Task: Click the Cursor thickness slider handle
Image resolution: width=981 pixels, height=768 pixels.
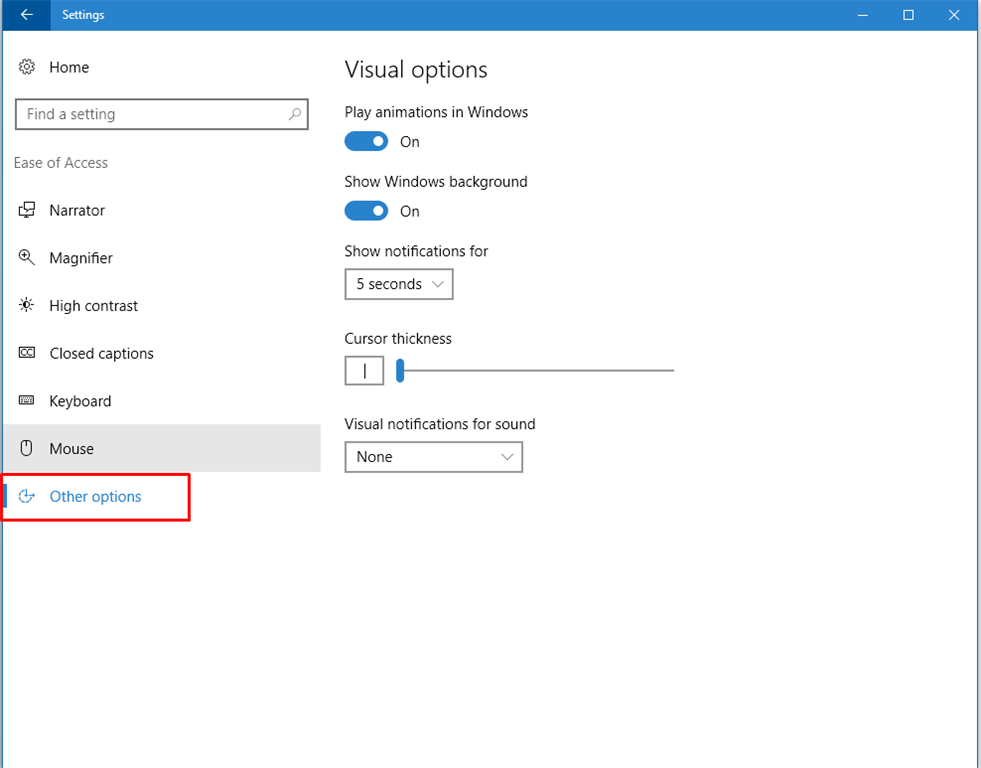Action: (x=400, y=371)
